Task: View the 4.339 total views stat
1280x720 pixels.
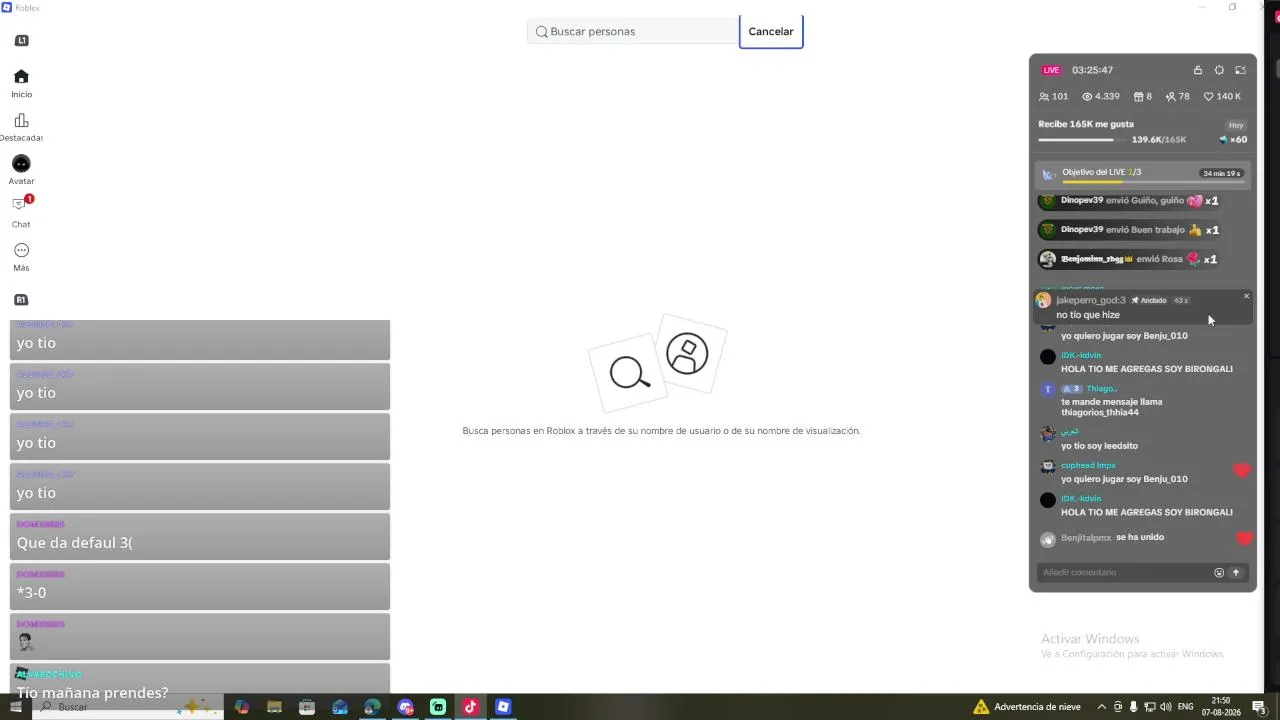Action: (1101, 97)
